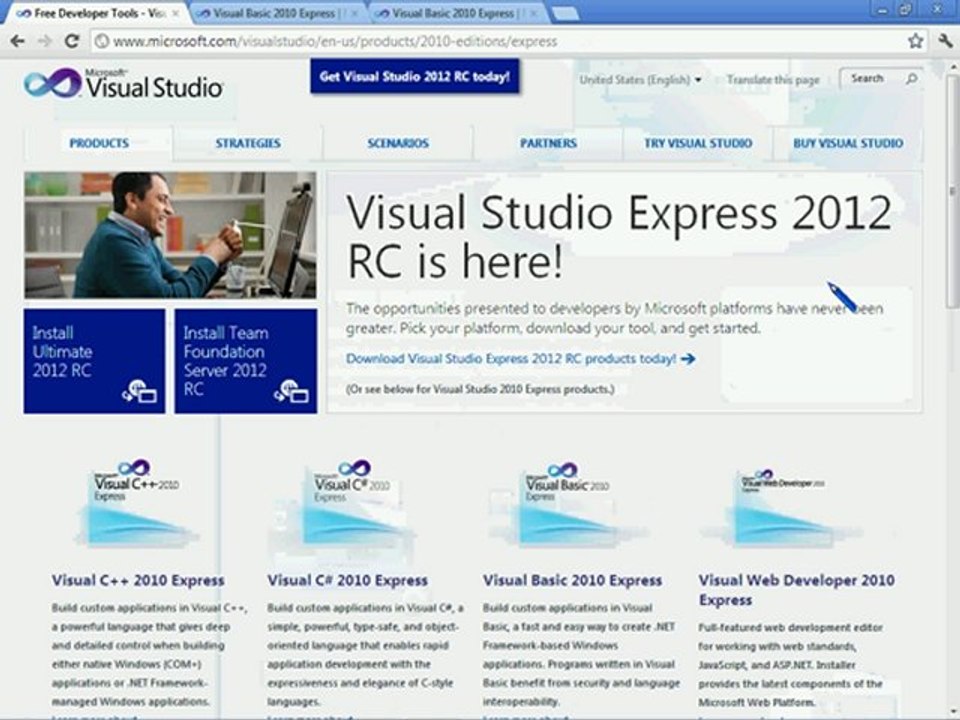Click the man at computer hero photo
This screenshot has height=720, width=960.
(170, 235)
